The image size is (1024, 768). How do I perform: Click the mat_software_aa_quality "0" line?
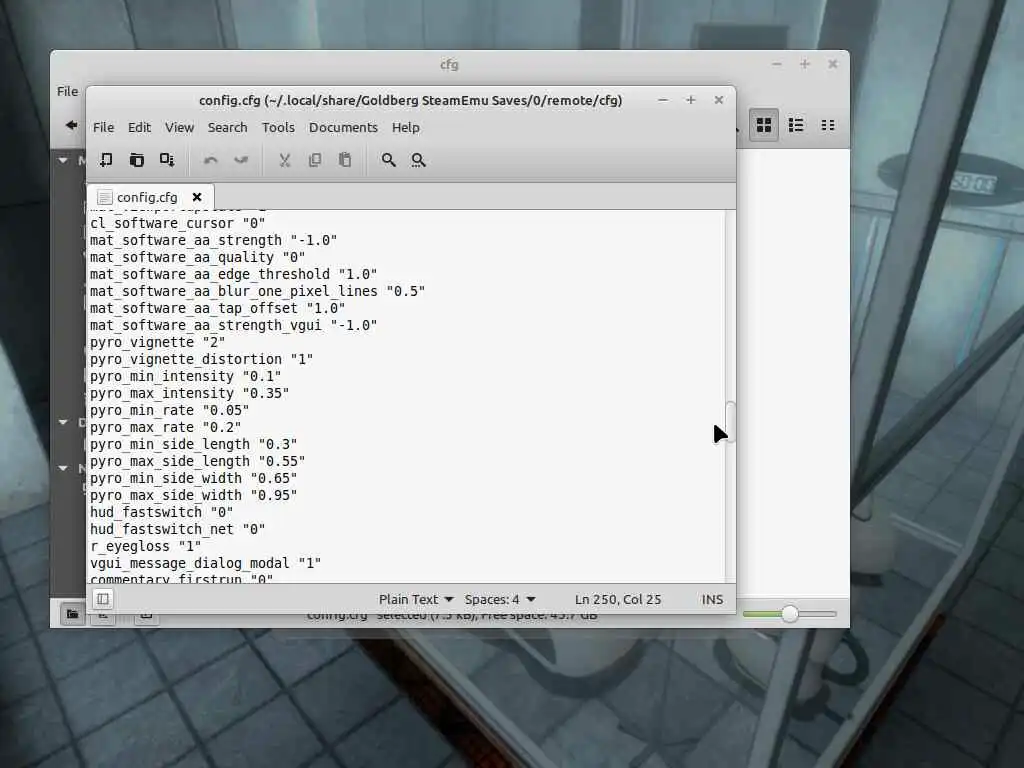pyautogui.click(x=197, y=257)
